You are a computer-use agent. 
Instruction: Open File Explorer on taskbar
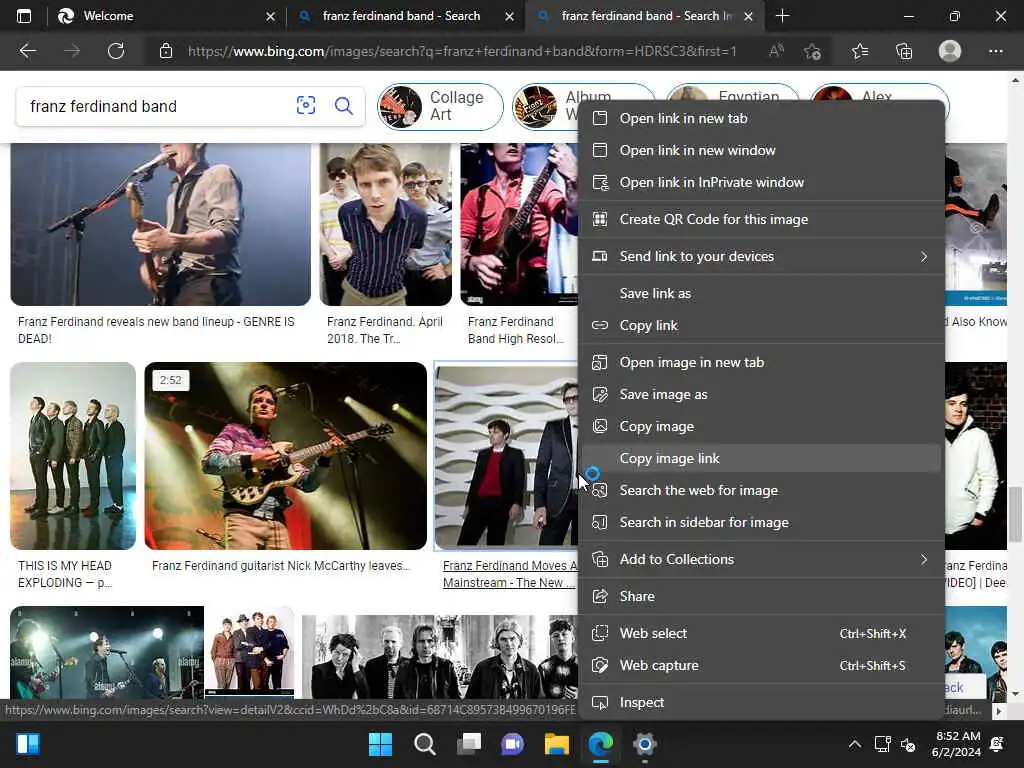coord(556,744)
